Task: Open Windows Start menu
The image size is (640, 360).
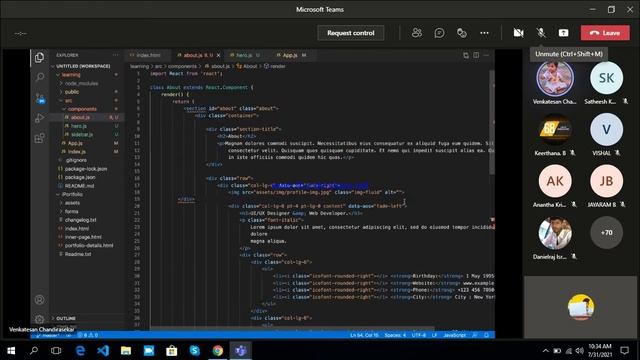Action: pyautogui.click(x=11, y=350)
